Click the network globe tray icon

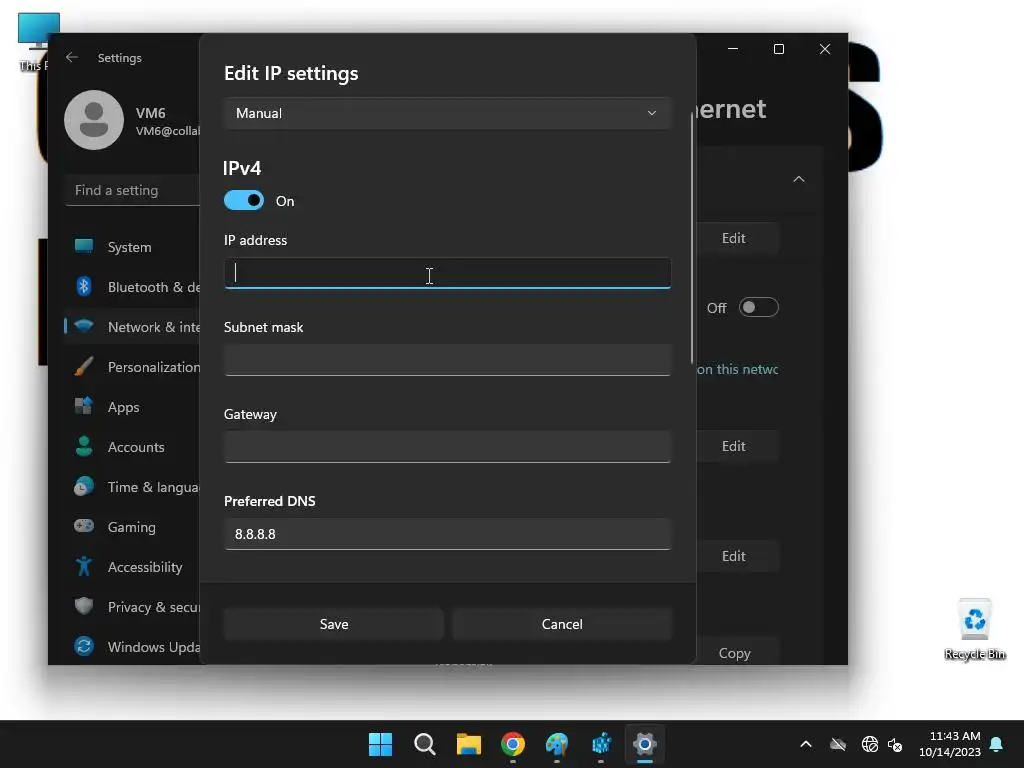tap(870, 744)
